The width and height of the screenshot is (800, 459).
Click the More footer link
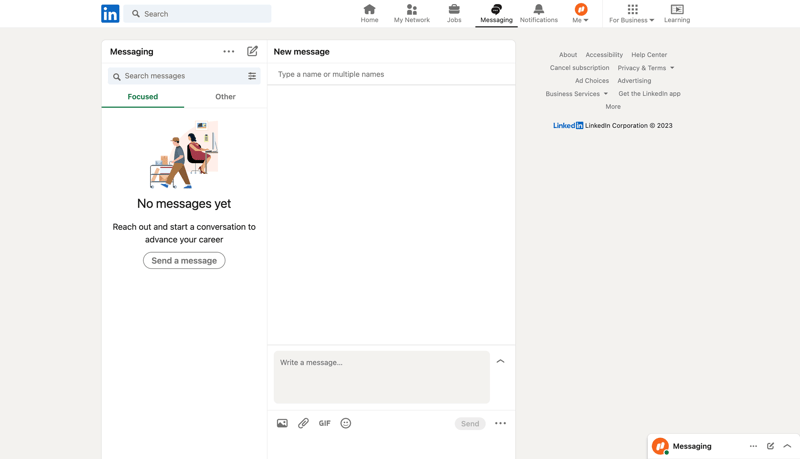pyautogui.click(x=613, y=107)
